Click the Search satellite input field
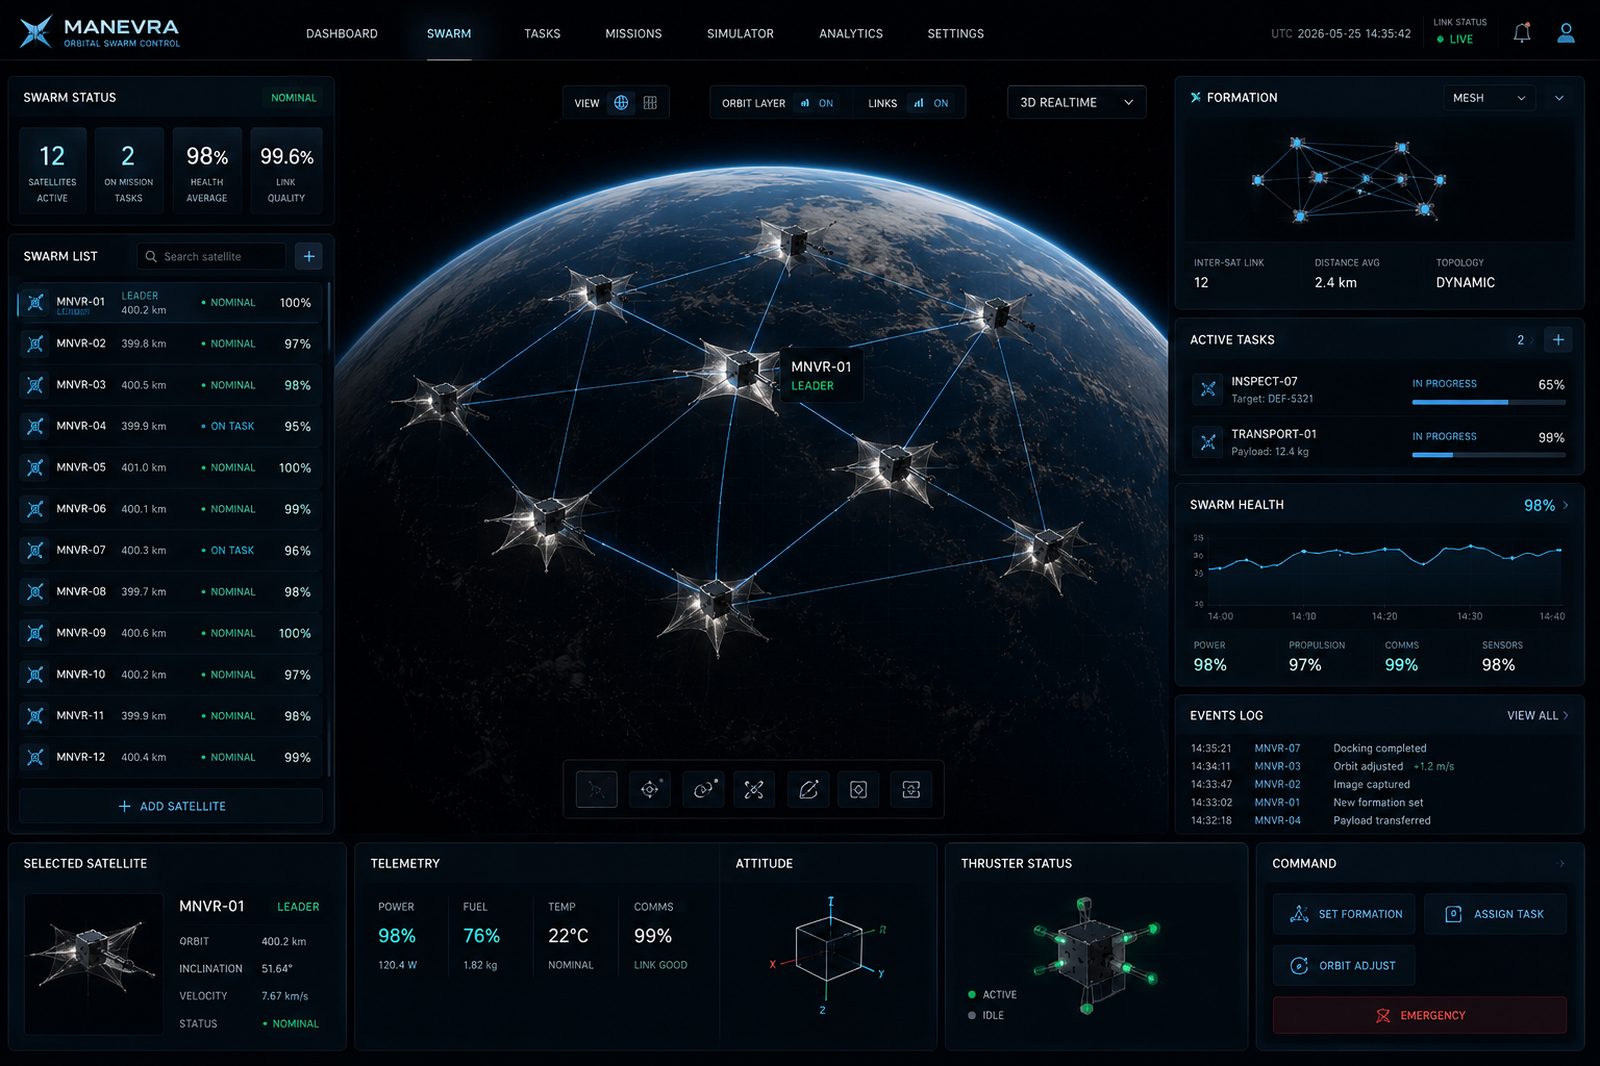 (212, 257)
